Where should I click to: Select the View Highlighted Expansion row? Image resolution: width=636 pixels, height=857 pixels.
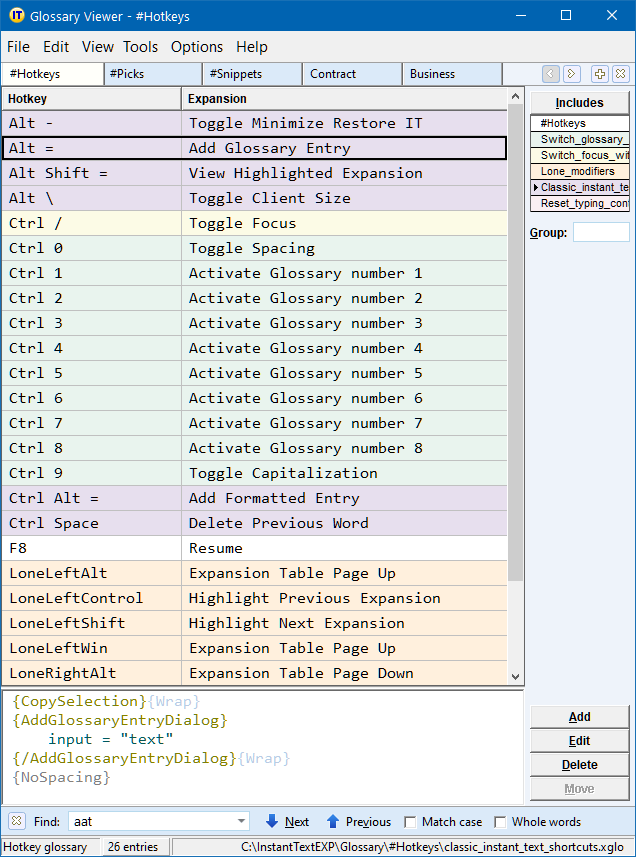coord(255,173)
